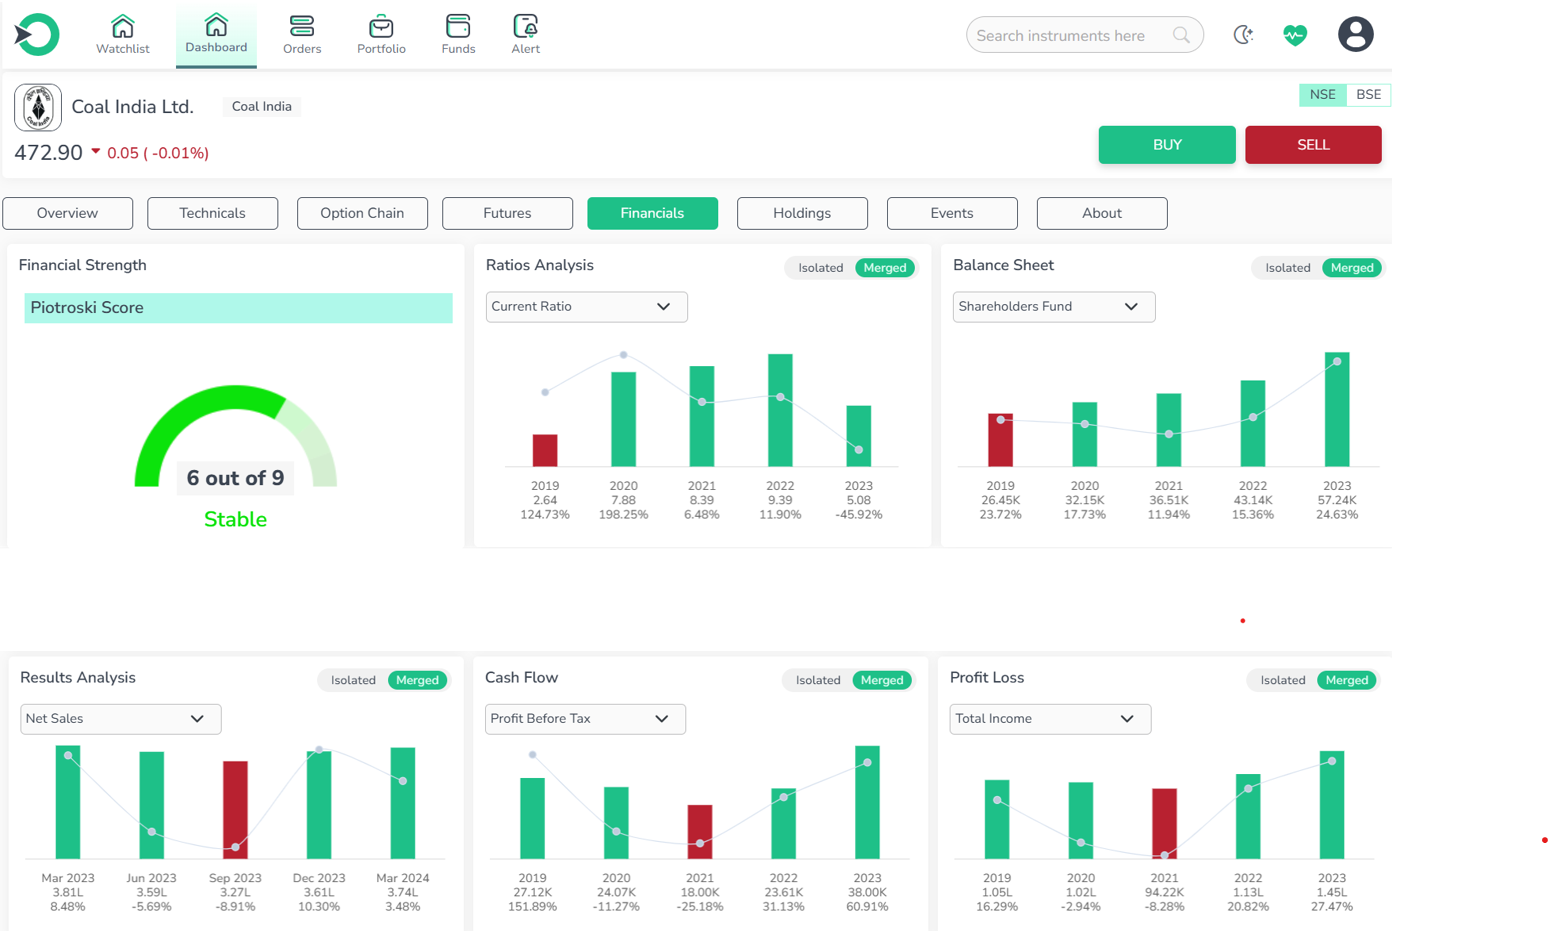Switch Results Analysis to Merged
Viewport: 1549px width, 931px height.
tap(417, 680)
